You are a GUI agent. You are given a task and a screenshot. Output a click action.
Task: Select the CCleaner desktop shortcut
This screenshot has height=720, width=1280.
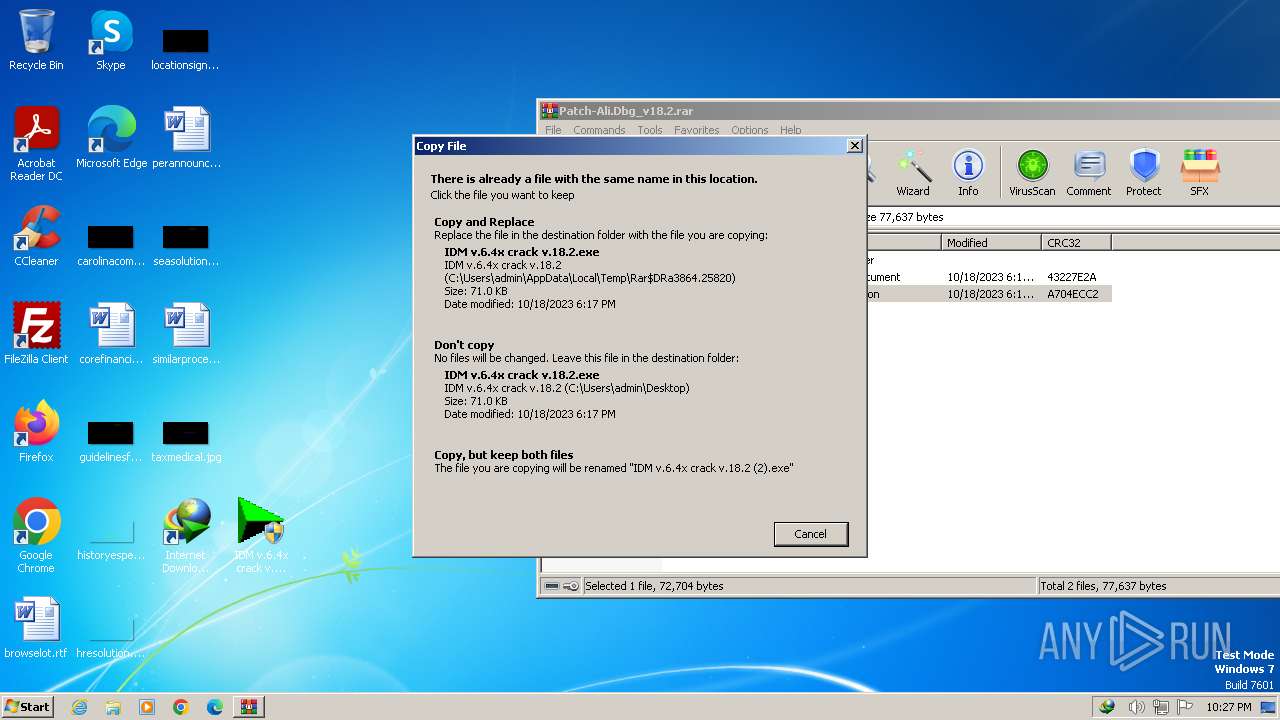coord(36,236)
